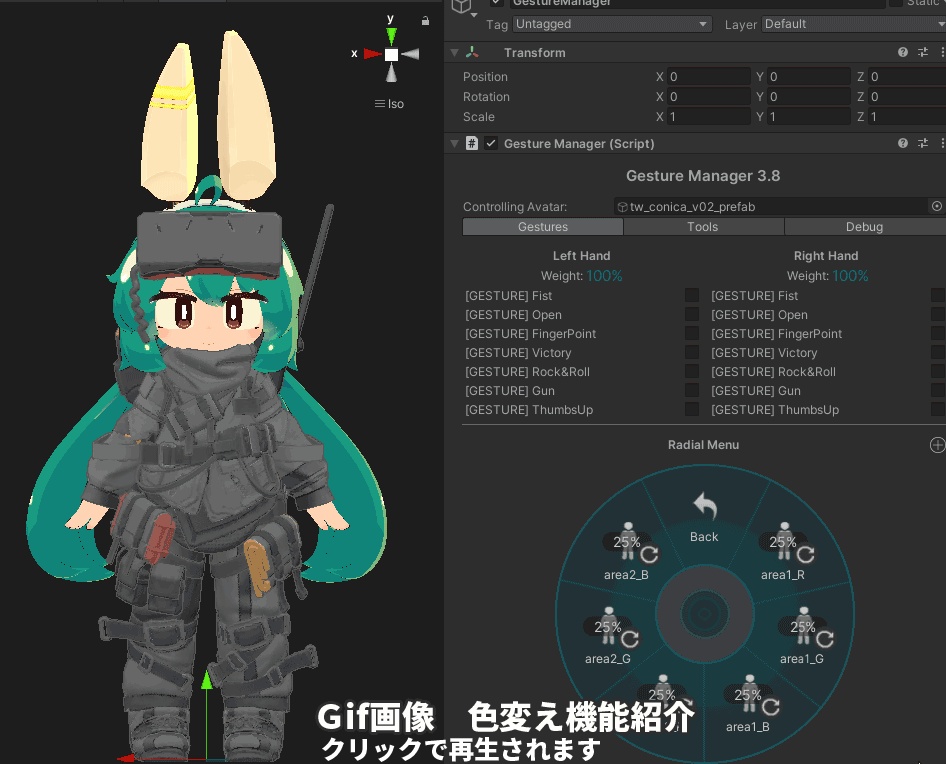Click the green Y axis on the scene gizmo
946x764 pixels.
390,35
